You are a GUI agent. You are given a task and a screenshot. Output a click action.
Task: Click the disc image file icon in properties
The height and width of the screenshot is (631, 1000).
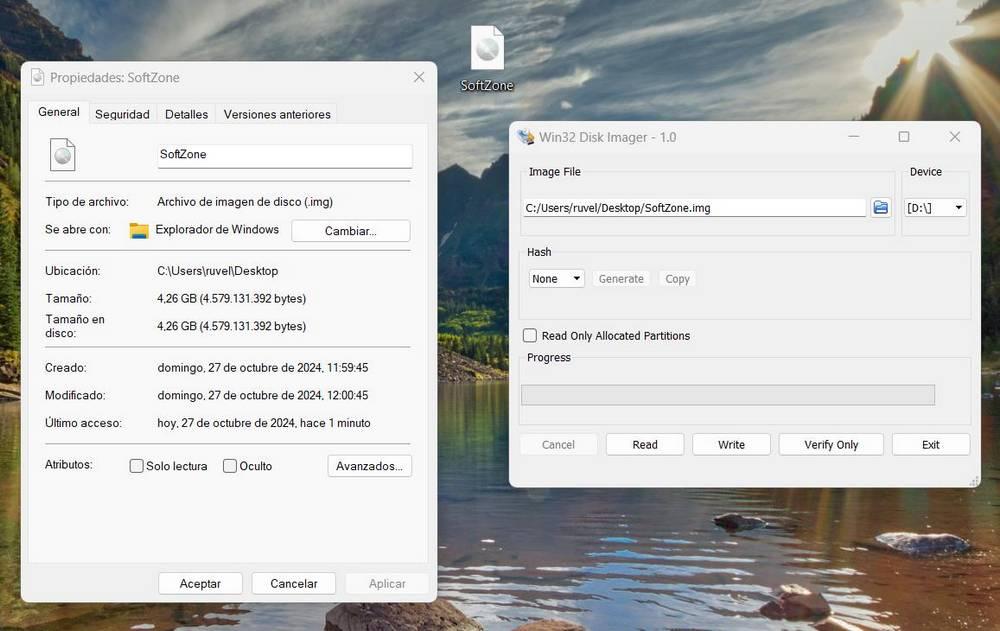[x=62, y=154]
